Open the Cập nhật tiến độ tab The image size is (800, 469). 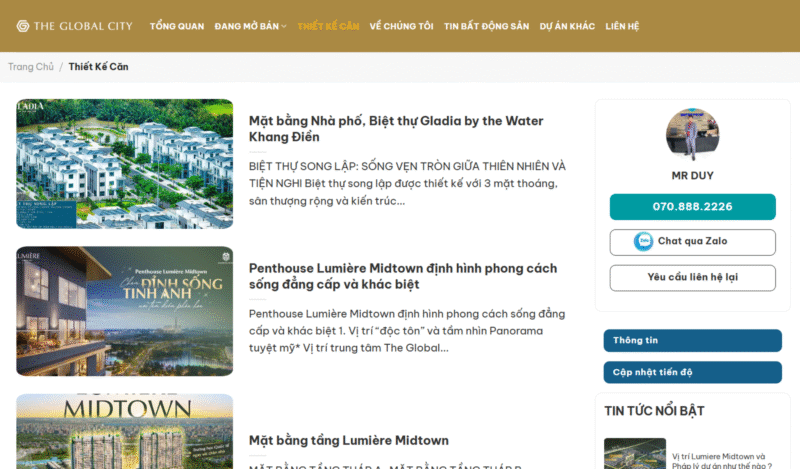pos(692,372)
